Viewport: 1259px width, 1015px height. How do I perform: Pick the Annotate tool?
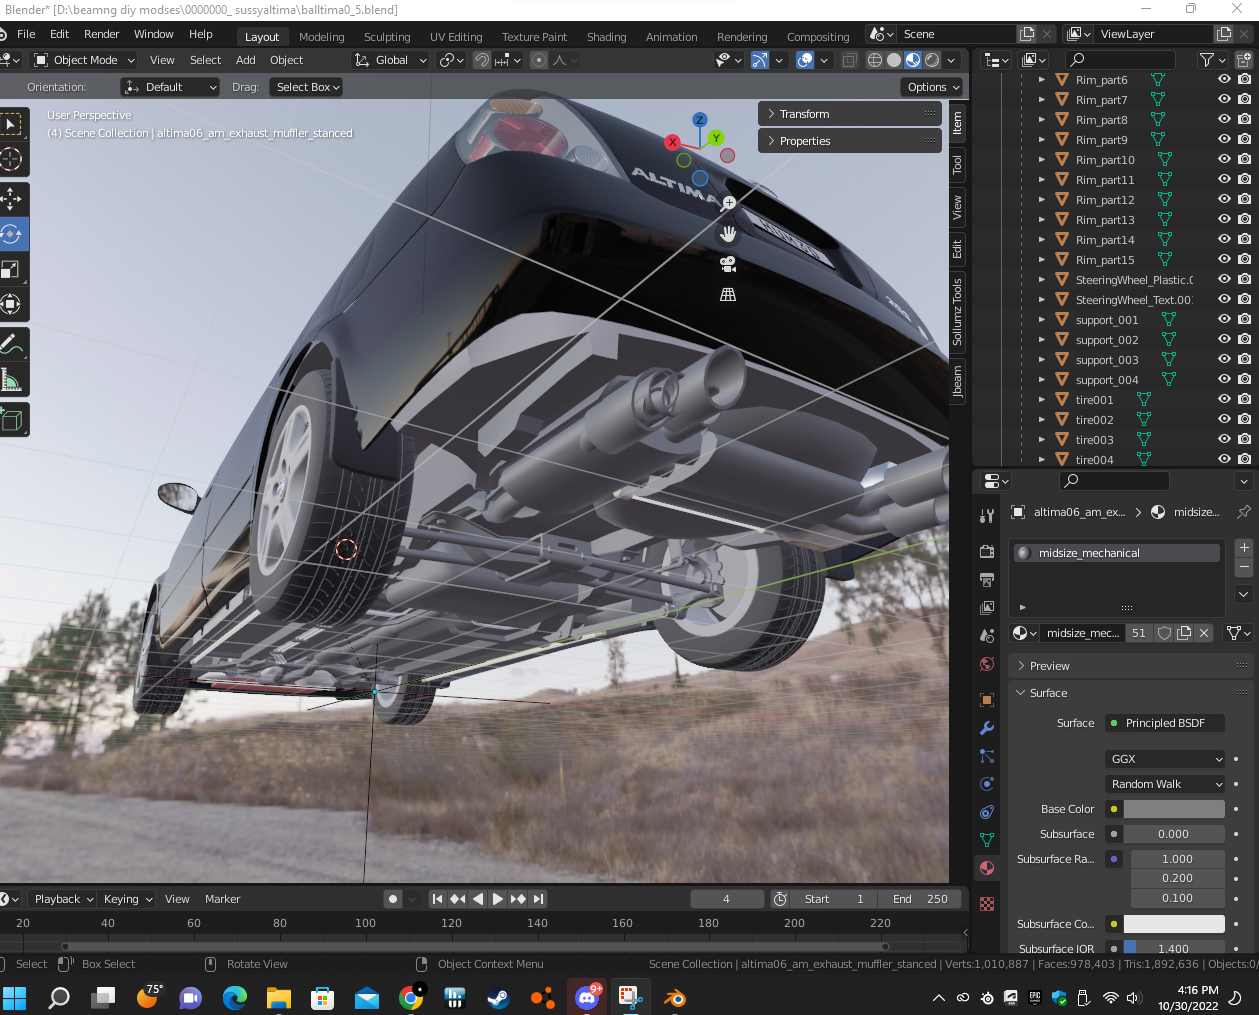tap(11, 345)
